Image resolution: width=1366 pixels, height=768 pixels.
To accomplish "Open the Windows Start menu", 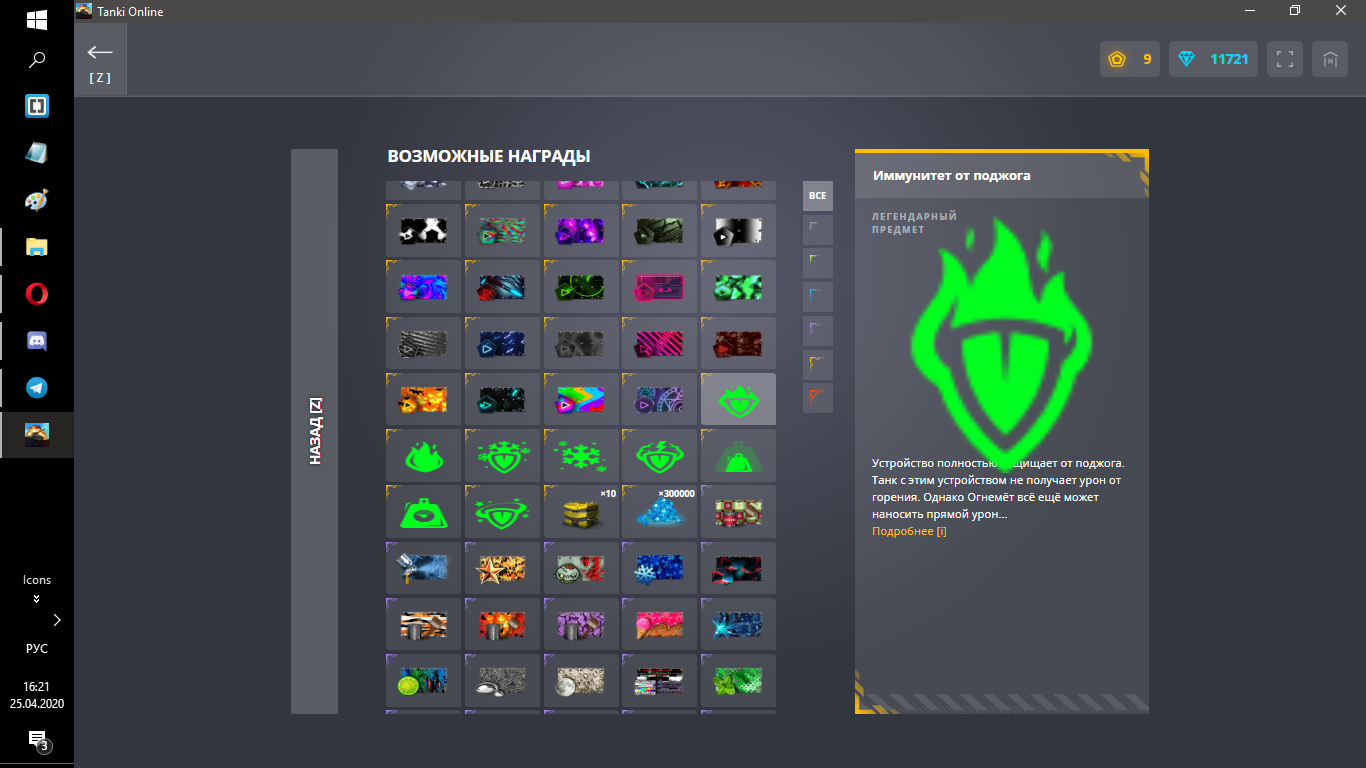I will pos(37,19).
